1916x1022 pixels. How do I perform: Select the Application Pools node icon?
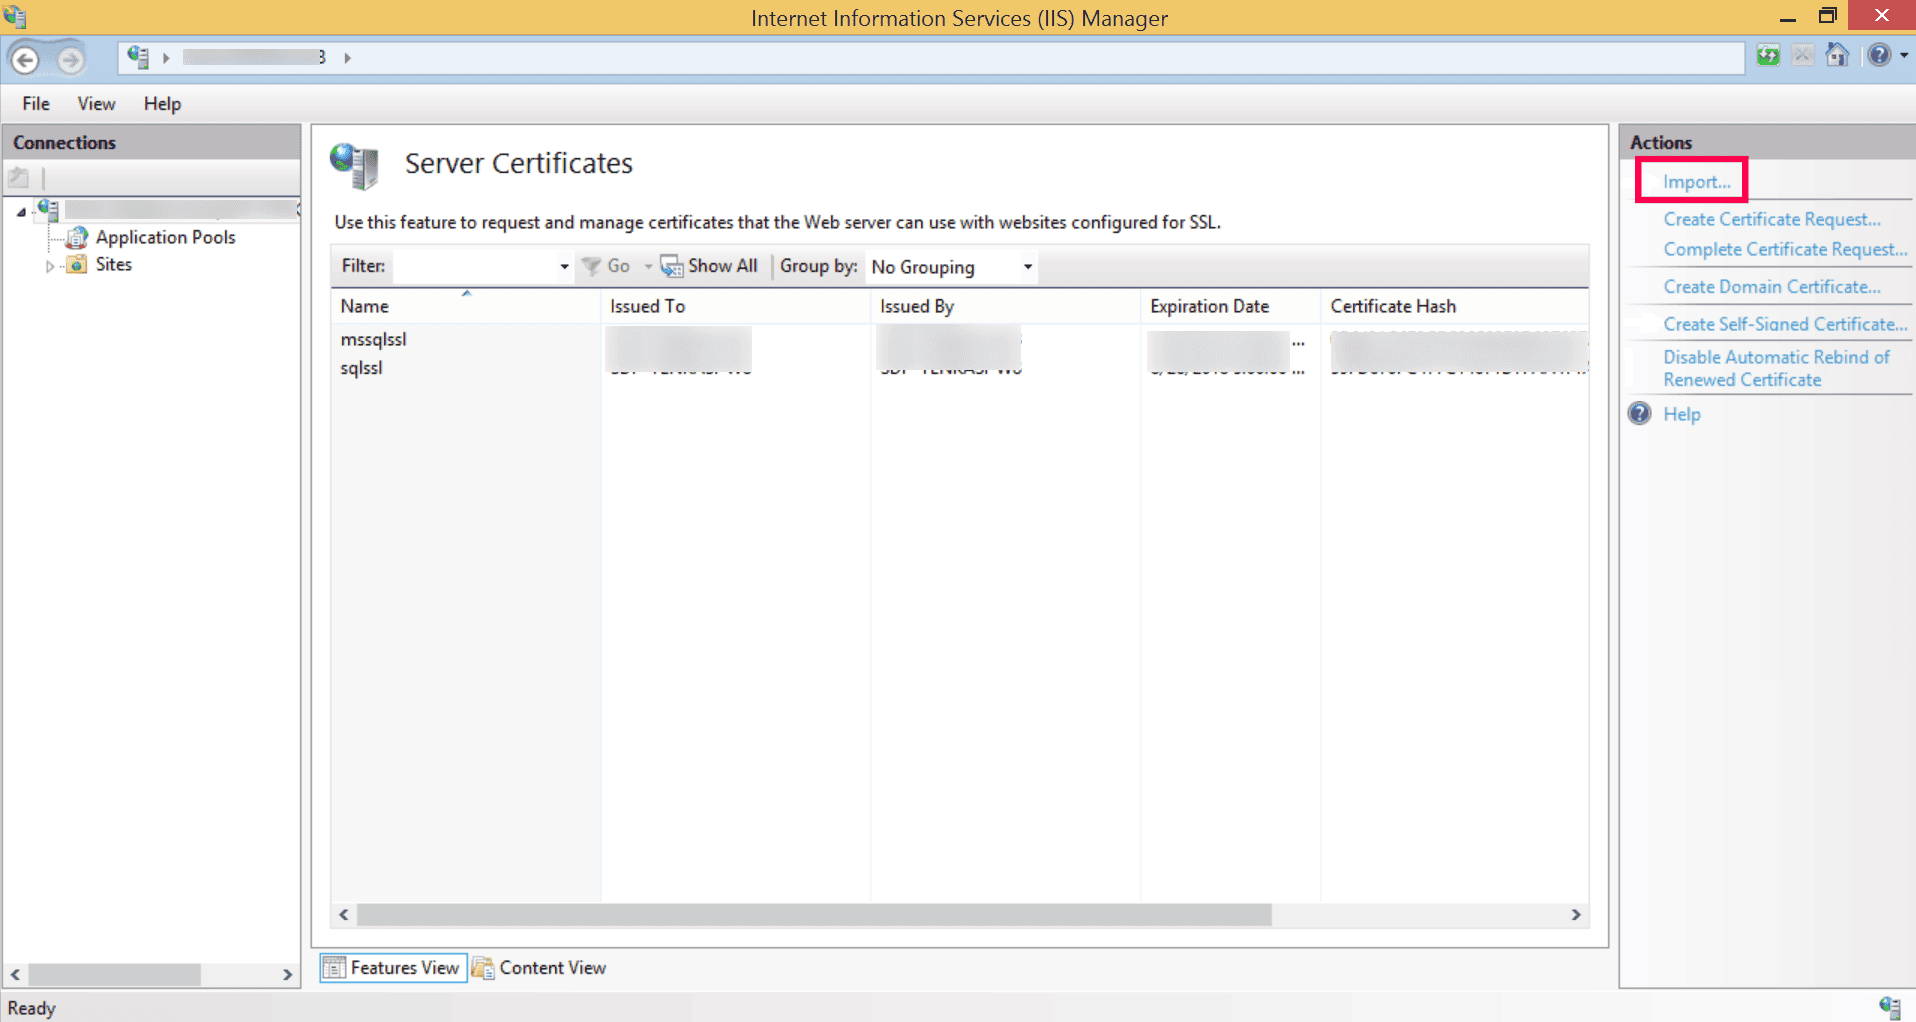tap(79, 238)
